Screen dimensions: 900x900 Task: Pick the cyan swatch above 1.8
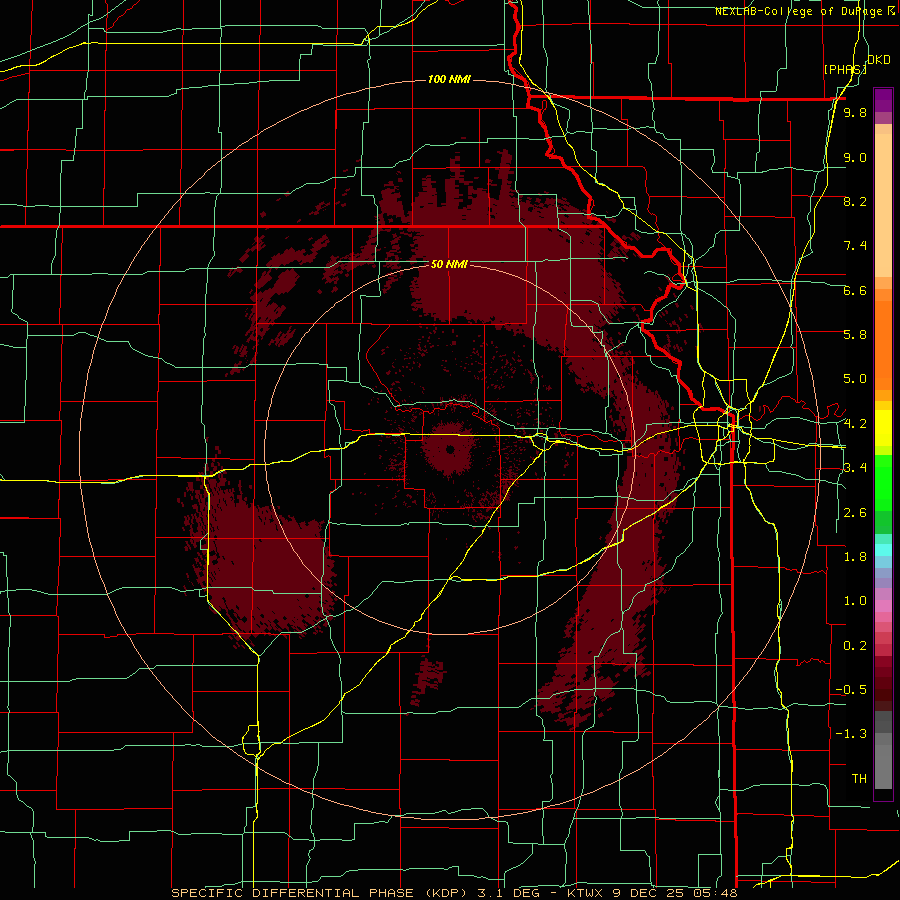pos(883,550)
